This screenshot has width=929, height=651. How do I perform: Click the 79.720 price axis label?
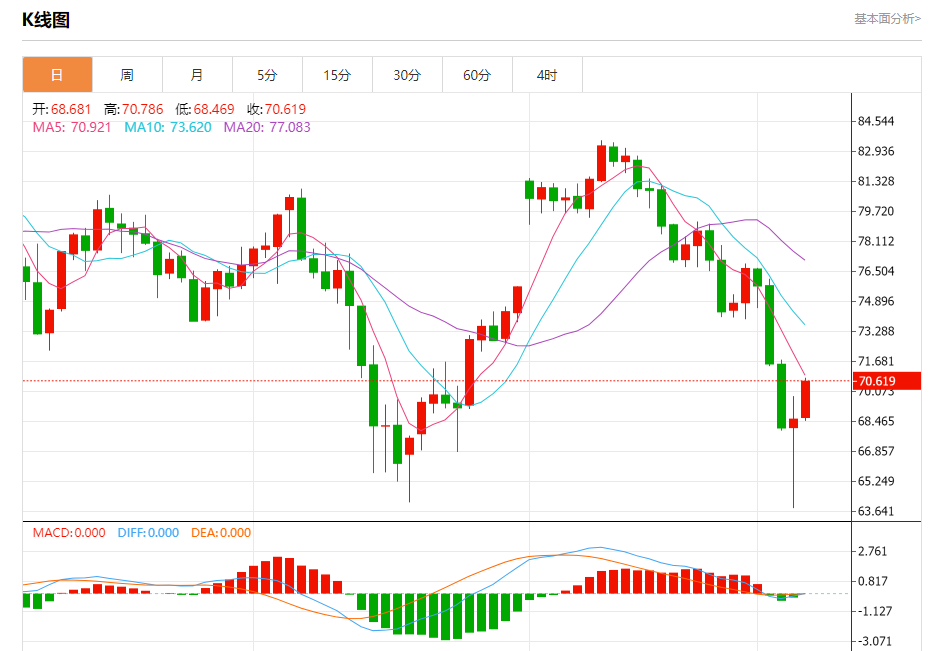tap(876, 211)
